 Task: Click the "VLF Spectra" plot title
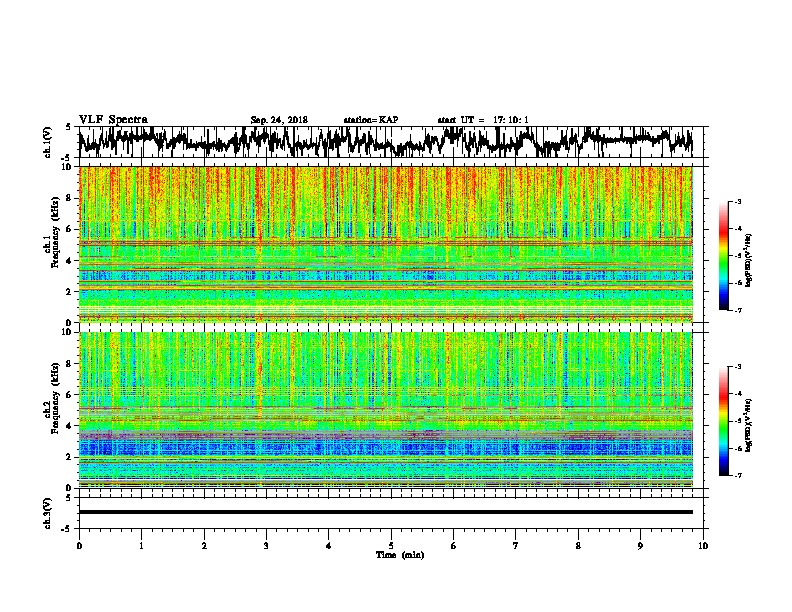[113, 120]
